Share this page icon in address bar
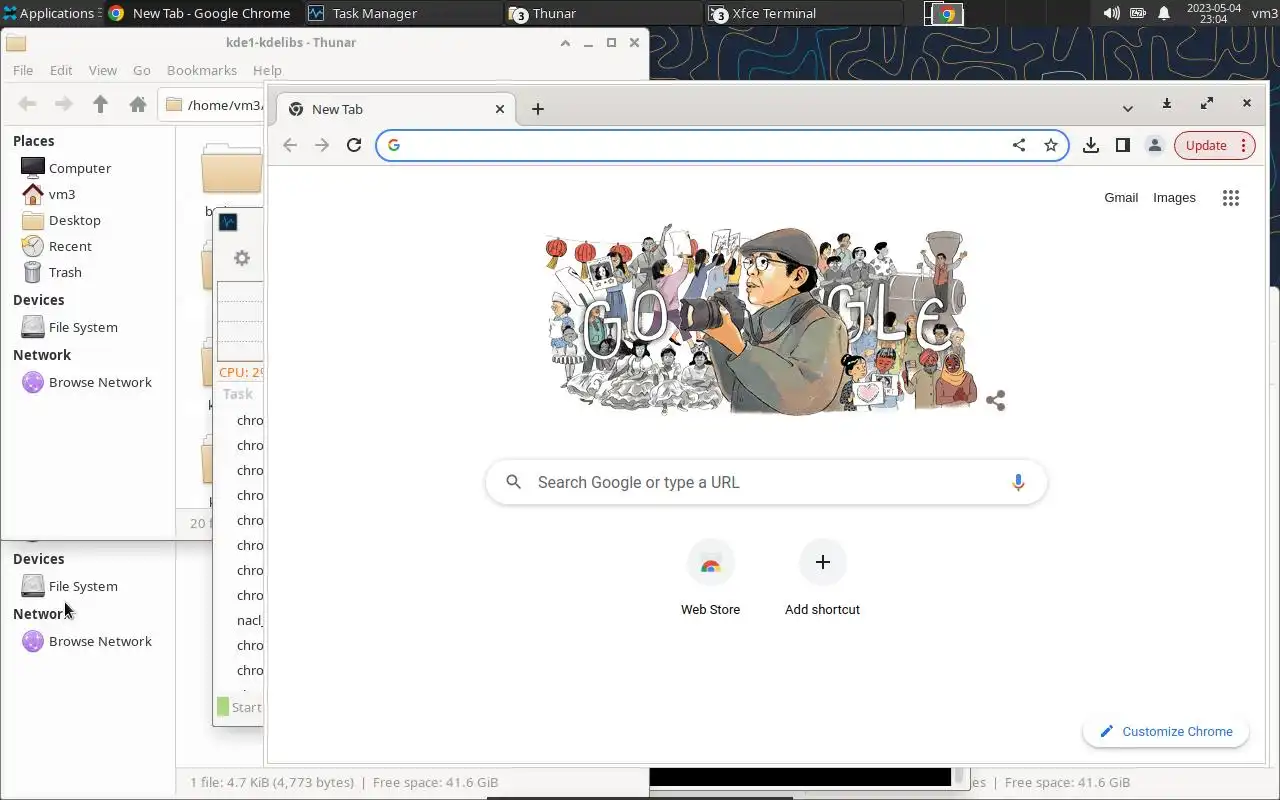This screenshot has width=1280, height=800. pyautogui.click(x=1019, y=145)
